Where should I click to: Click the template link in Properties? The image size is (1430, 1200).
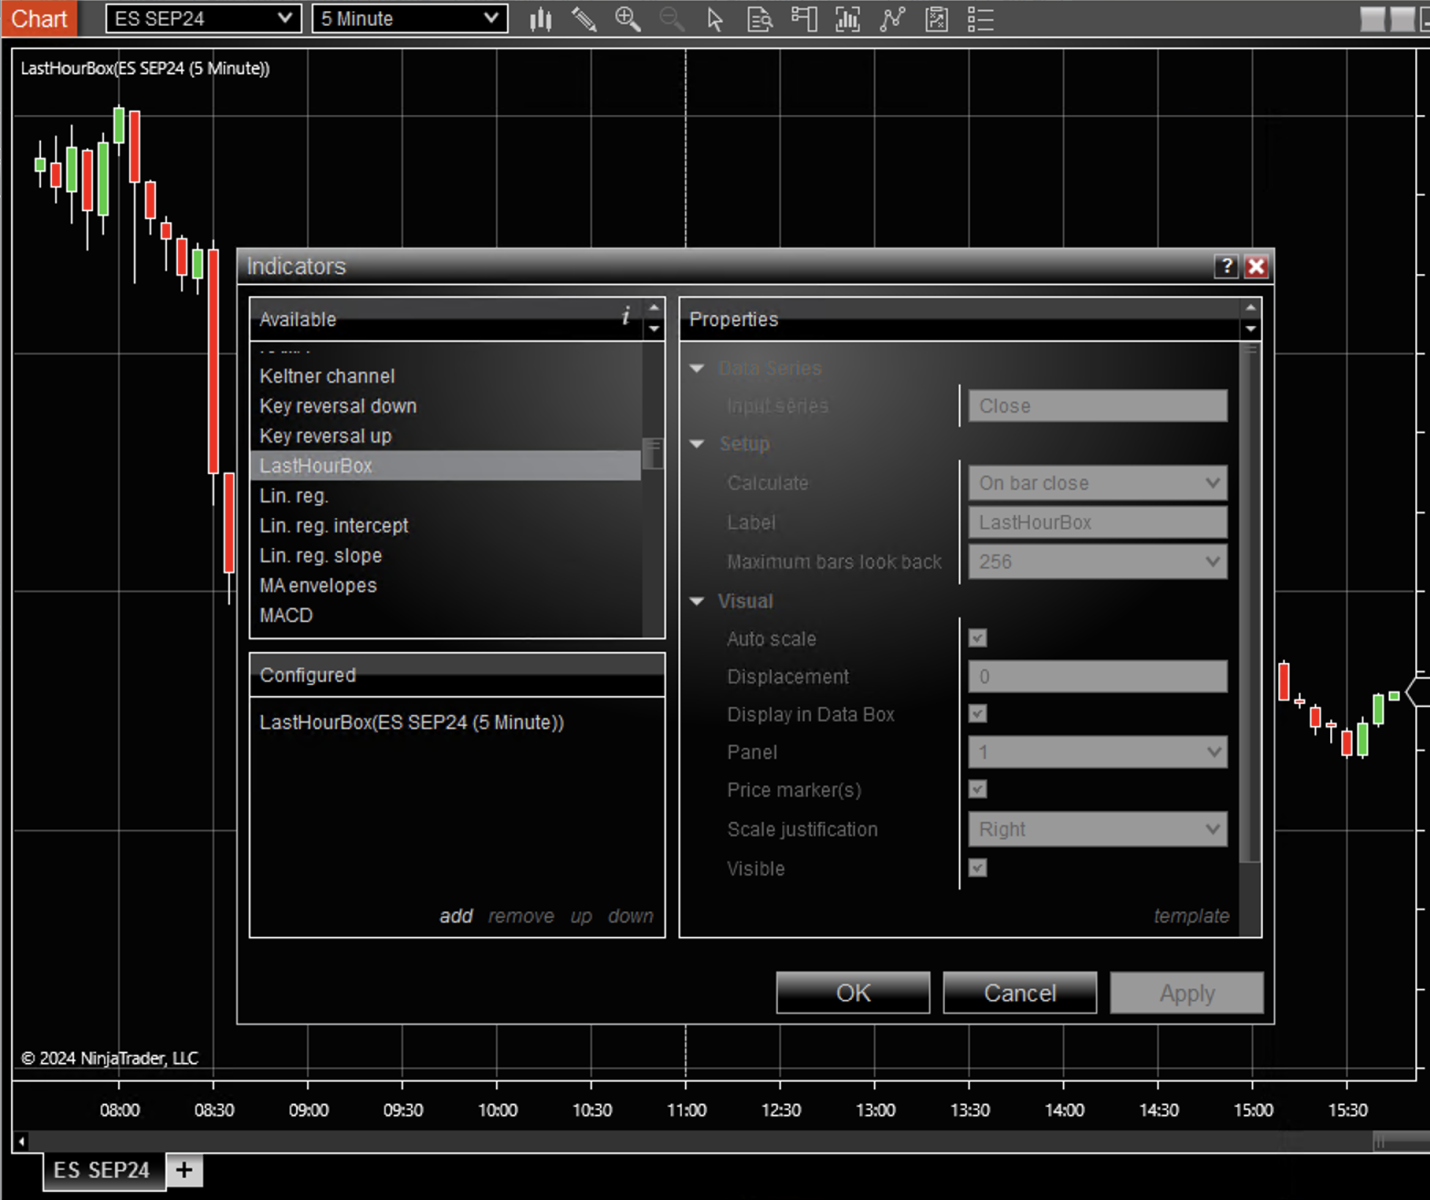click(x=1191, y=916)
